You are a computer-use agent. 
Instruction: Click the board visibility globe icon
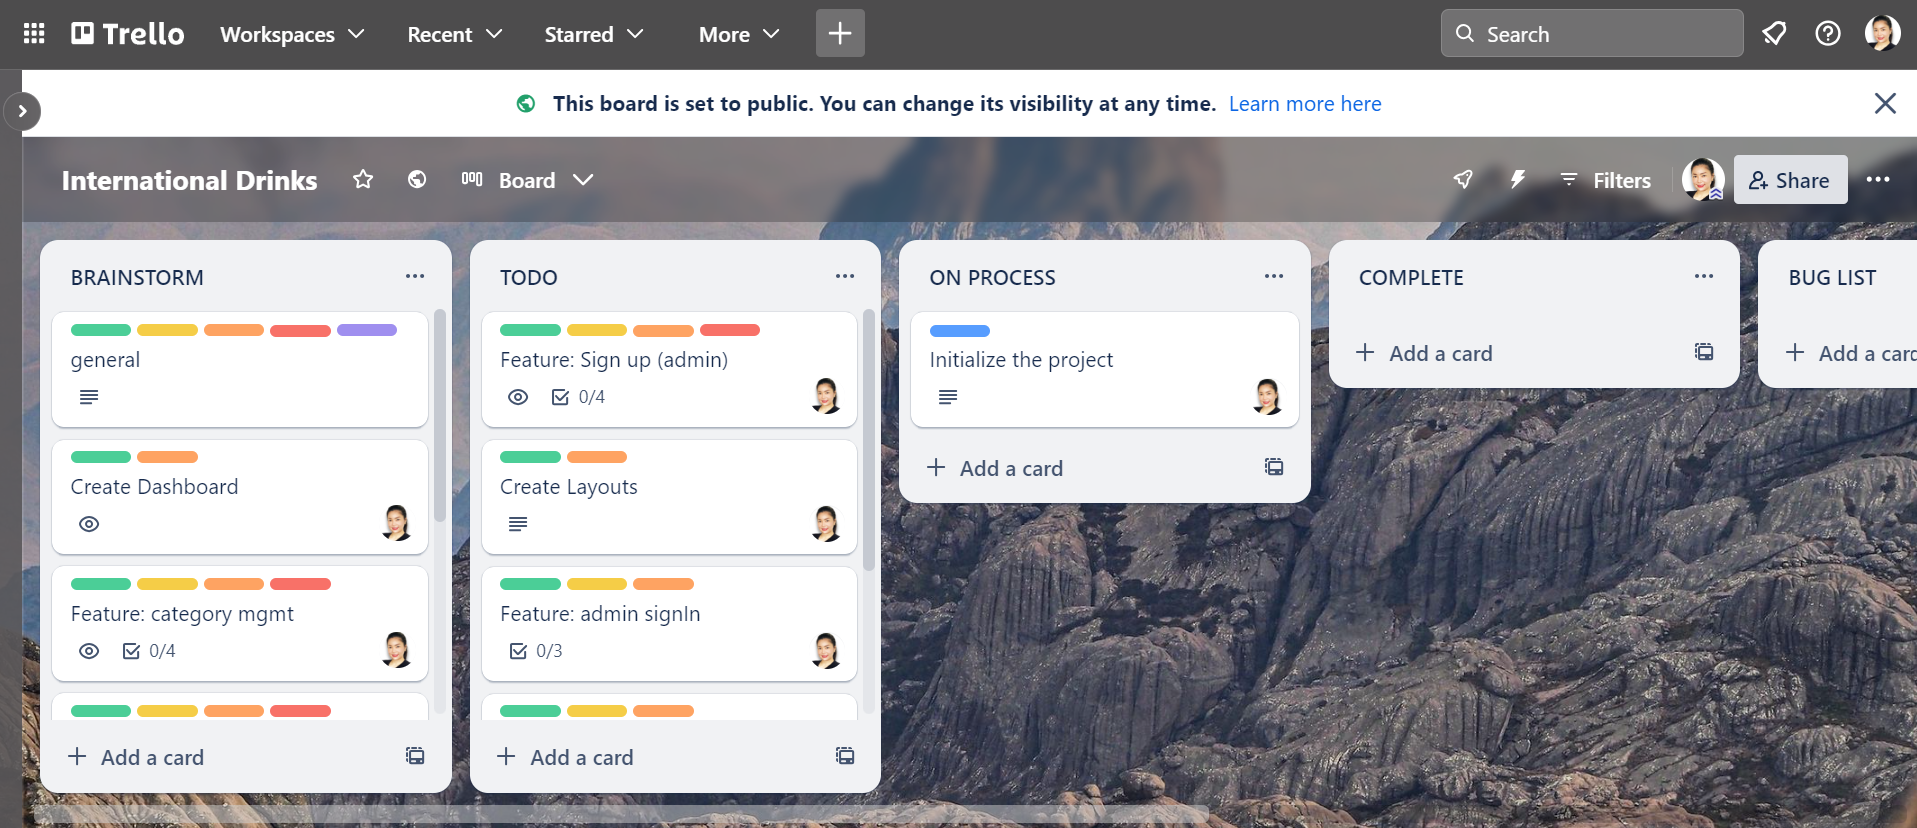pos(417,180)
